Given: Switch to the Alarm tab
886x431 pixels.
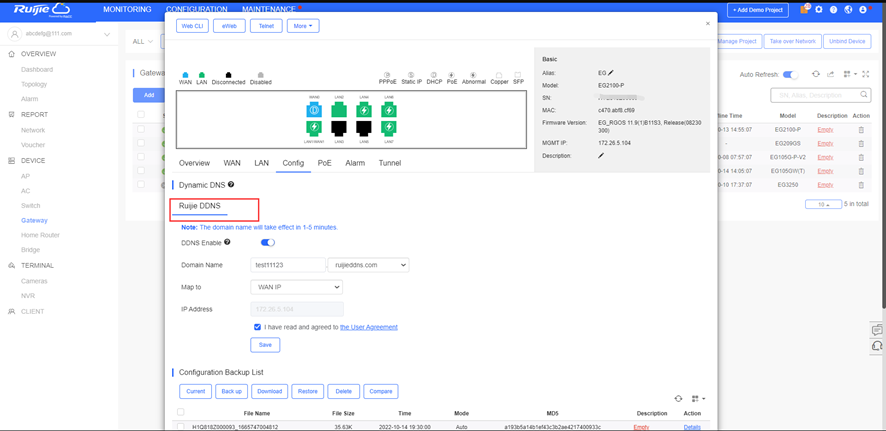Looking at the screenshot, I should [355, 163].
